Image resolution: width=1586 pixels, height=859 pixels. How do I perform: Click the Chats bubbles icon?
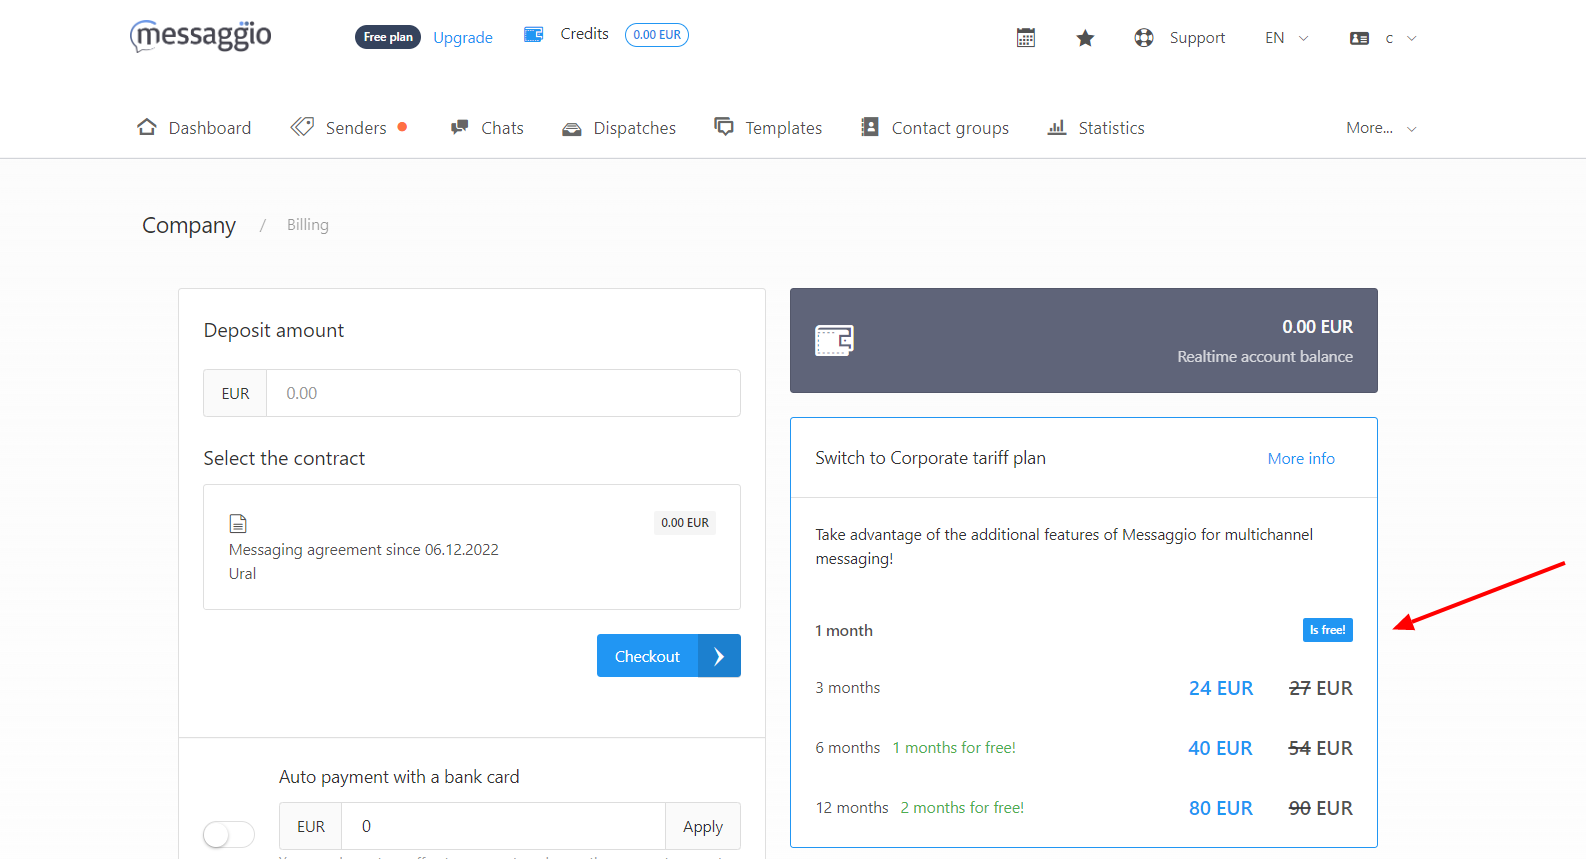pyautogui.click(x=460, y=127)
